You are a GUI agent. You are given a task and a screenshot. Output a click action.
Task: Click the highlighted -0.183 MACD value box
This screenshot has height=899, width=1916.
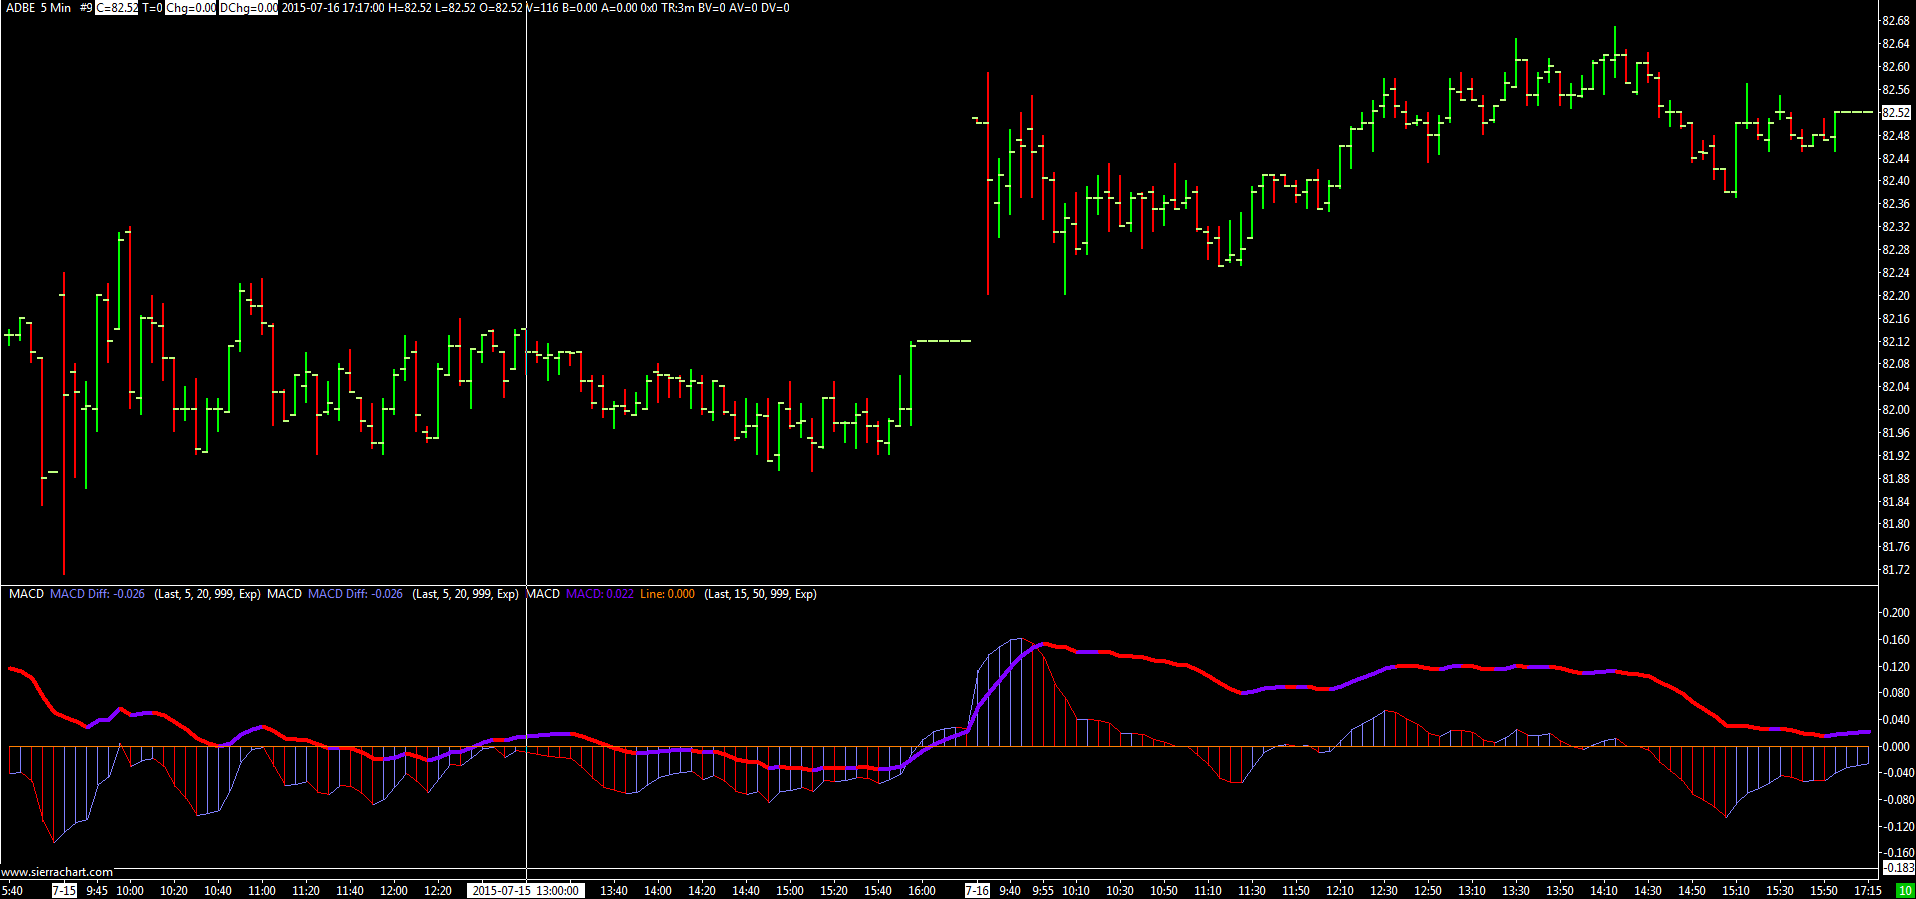tap(1898, 868)
